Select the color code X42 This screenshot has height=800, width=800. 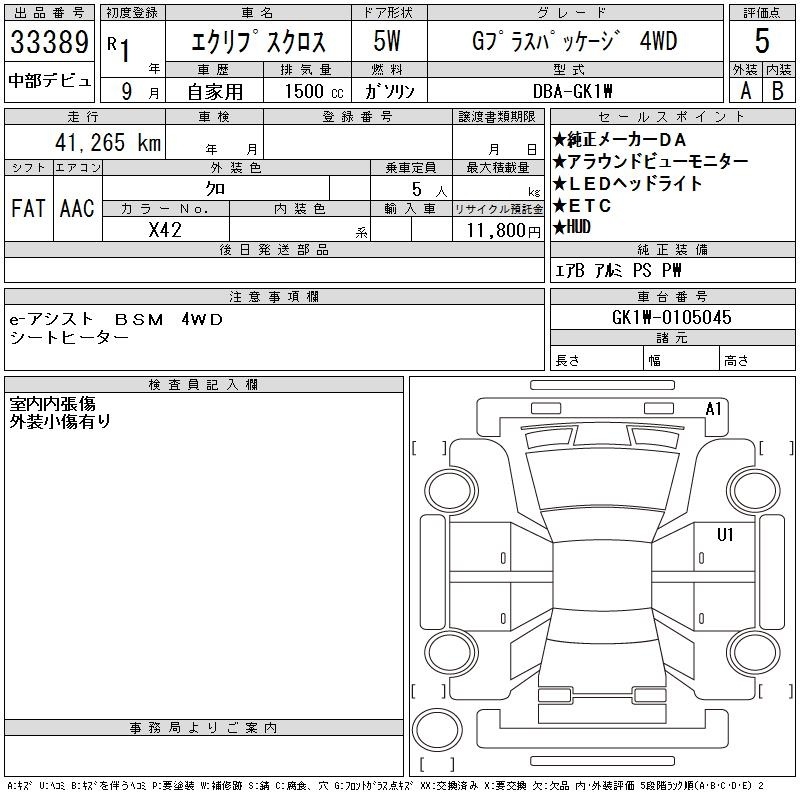click(x=165, y=229)
